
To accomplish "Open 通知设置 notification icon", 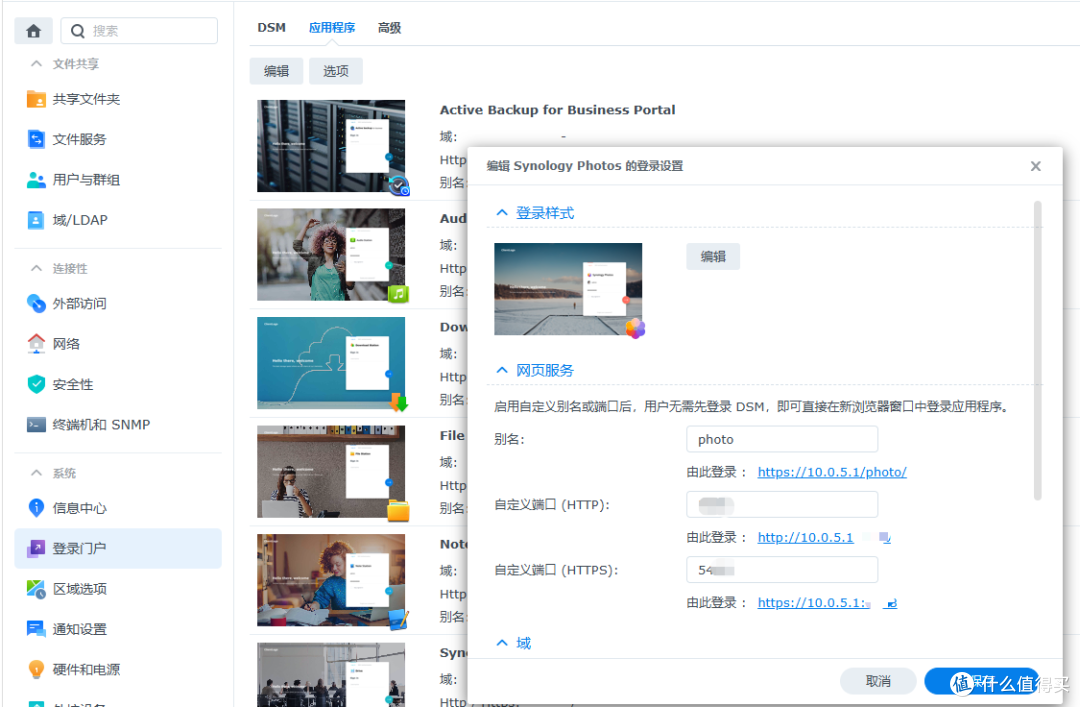I will point(36,628).
